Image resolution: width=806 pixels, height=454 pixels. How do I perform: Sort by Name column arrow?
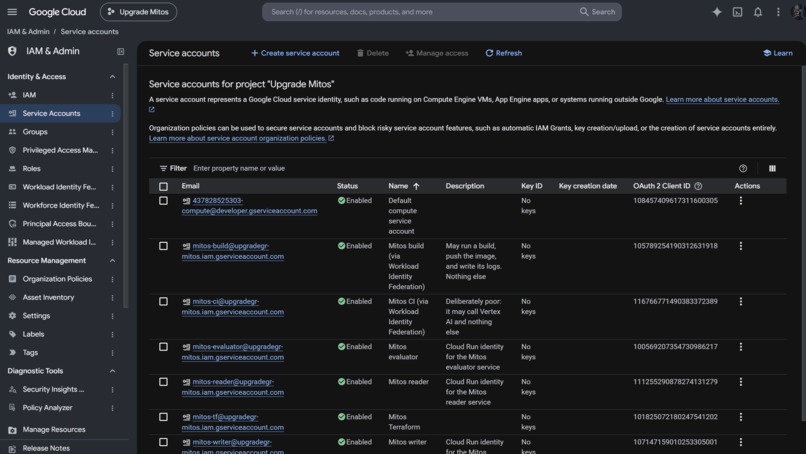[416, 186]
